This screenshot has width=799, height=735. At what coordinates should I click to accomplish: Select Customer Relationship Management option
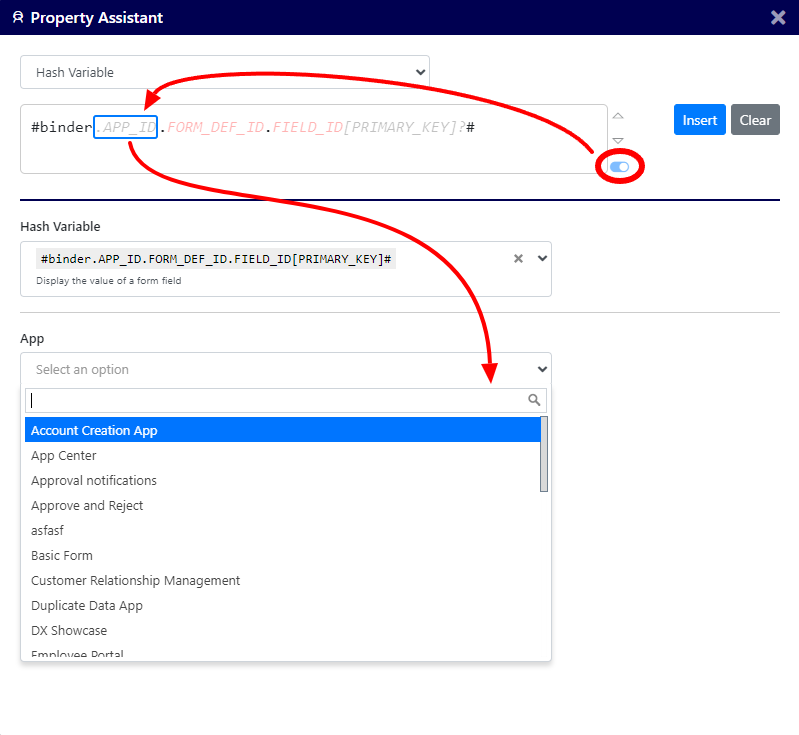tap(136, 580)
